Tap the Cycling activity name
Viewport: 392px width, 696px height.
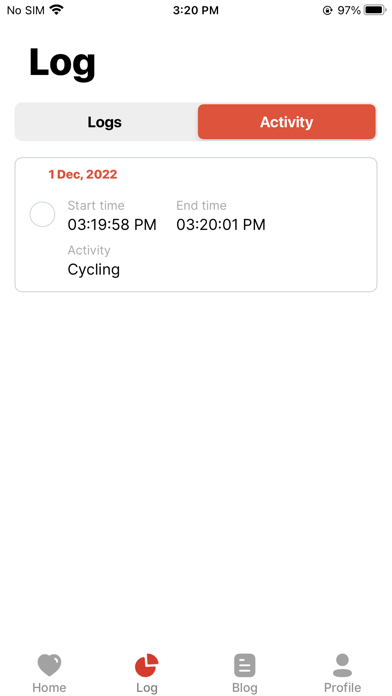pos(94,269)
